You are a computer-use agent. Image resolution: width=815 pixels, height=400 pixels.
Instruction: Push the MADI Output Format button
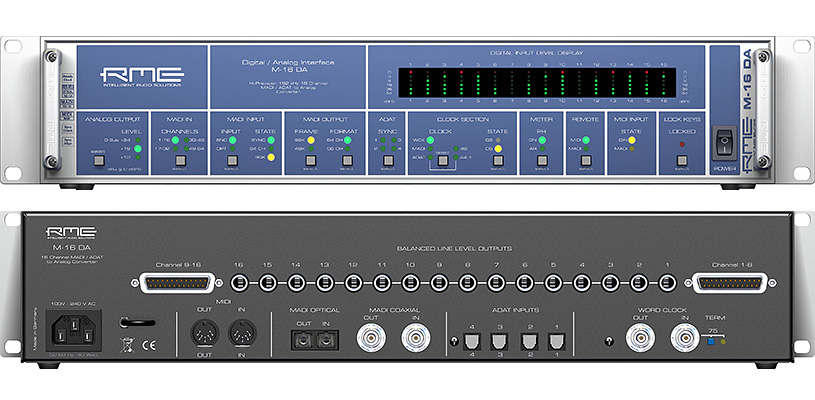pyautogui.click(x=347, y=161)
